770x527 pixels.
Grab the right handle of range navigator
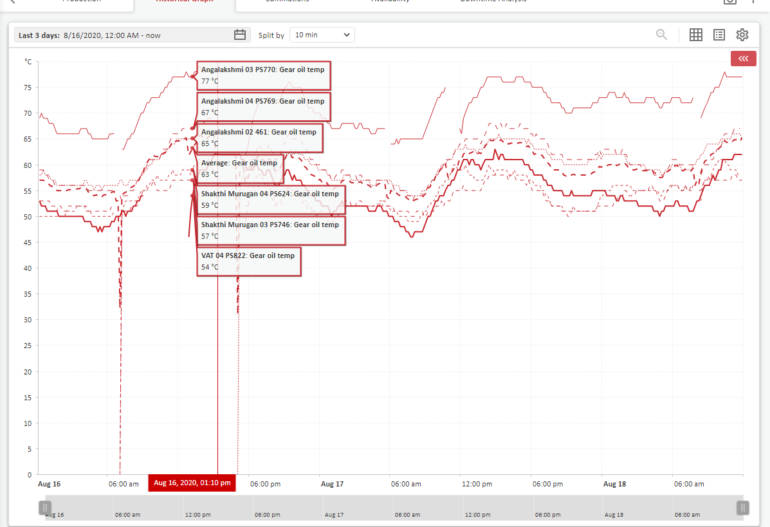point(742,507)
